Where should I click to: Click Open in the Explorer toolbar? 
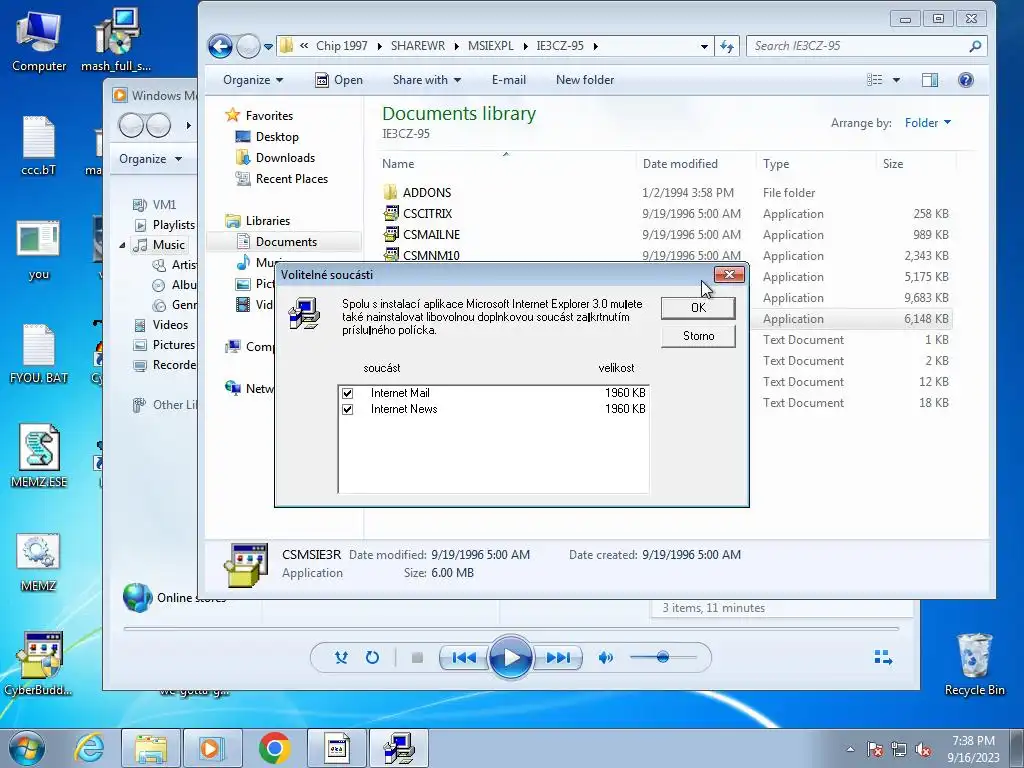click(339, 80)
